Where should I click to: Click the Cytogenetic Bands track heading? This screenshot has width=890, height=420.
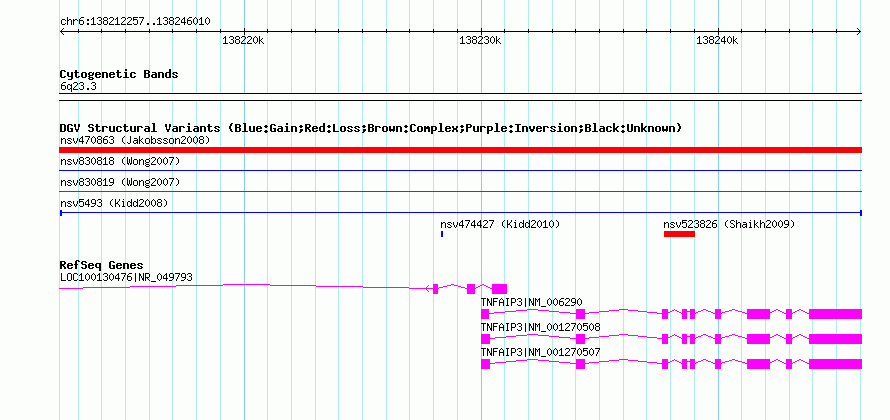point(119,74)
